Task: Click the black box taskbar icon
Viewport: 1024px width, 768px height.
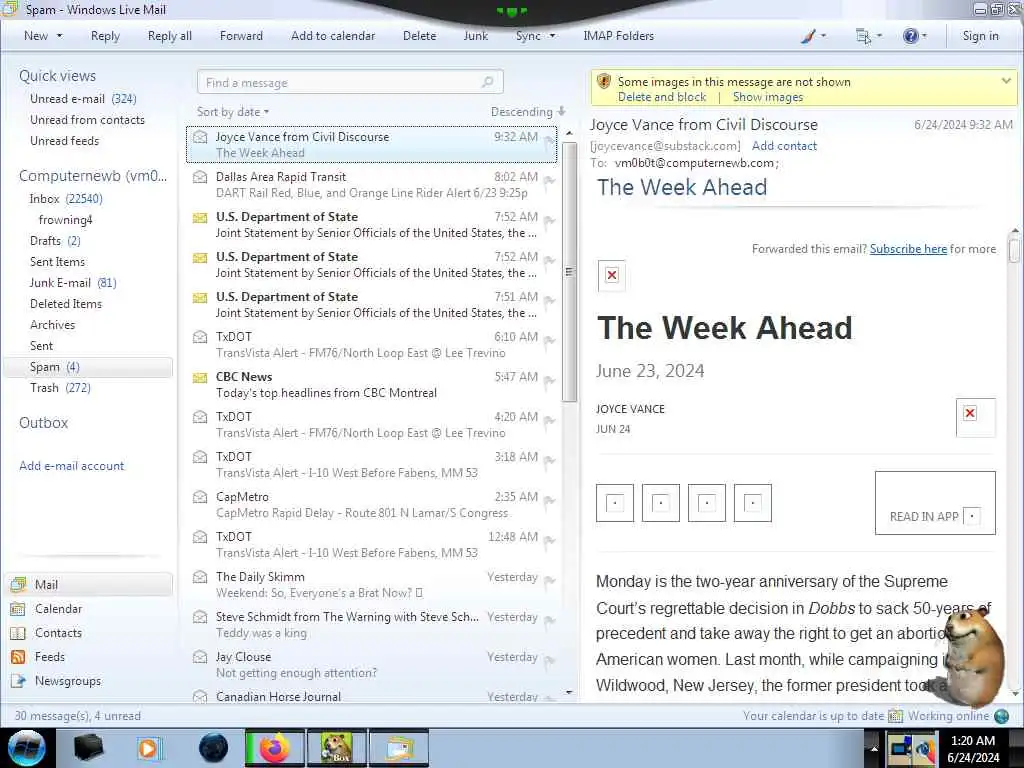Action: [x=88, y=748]
